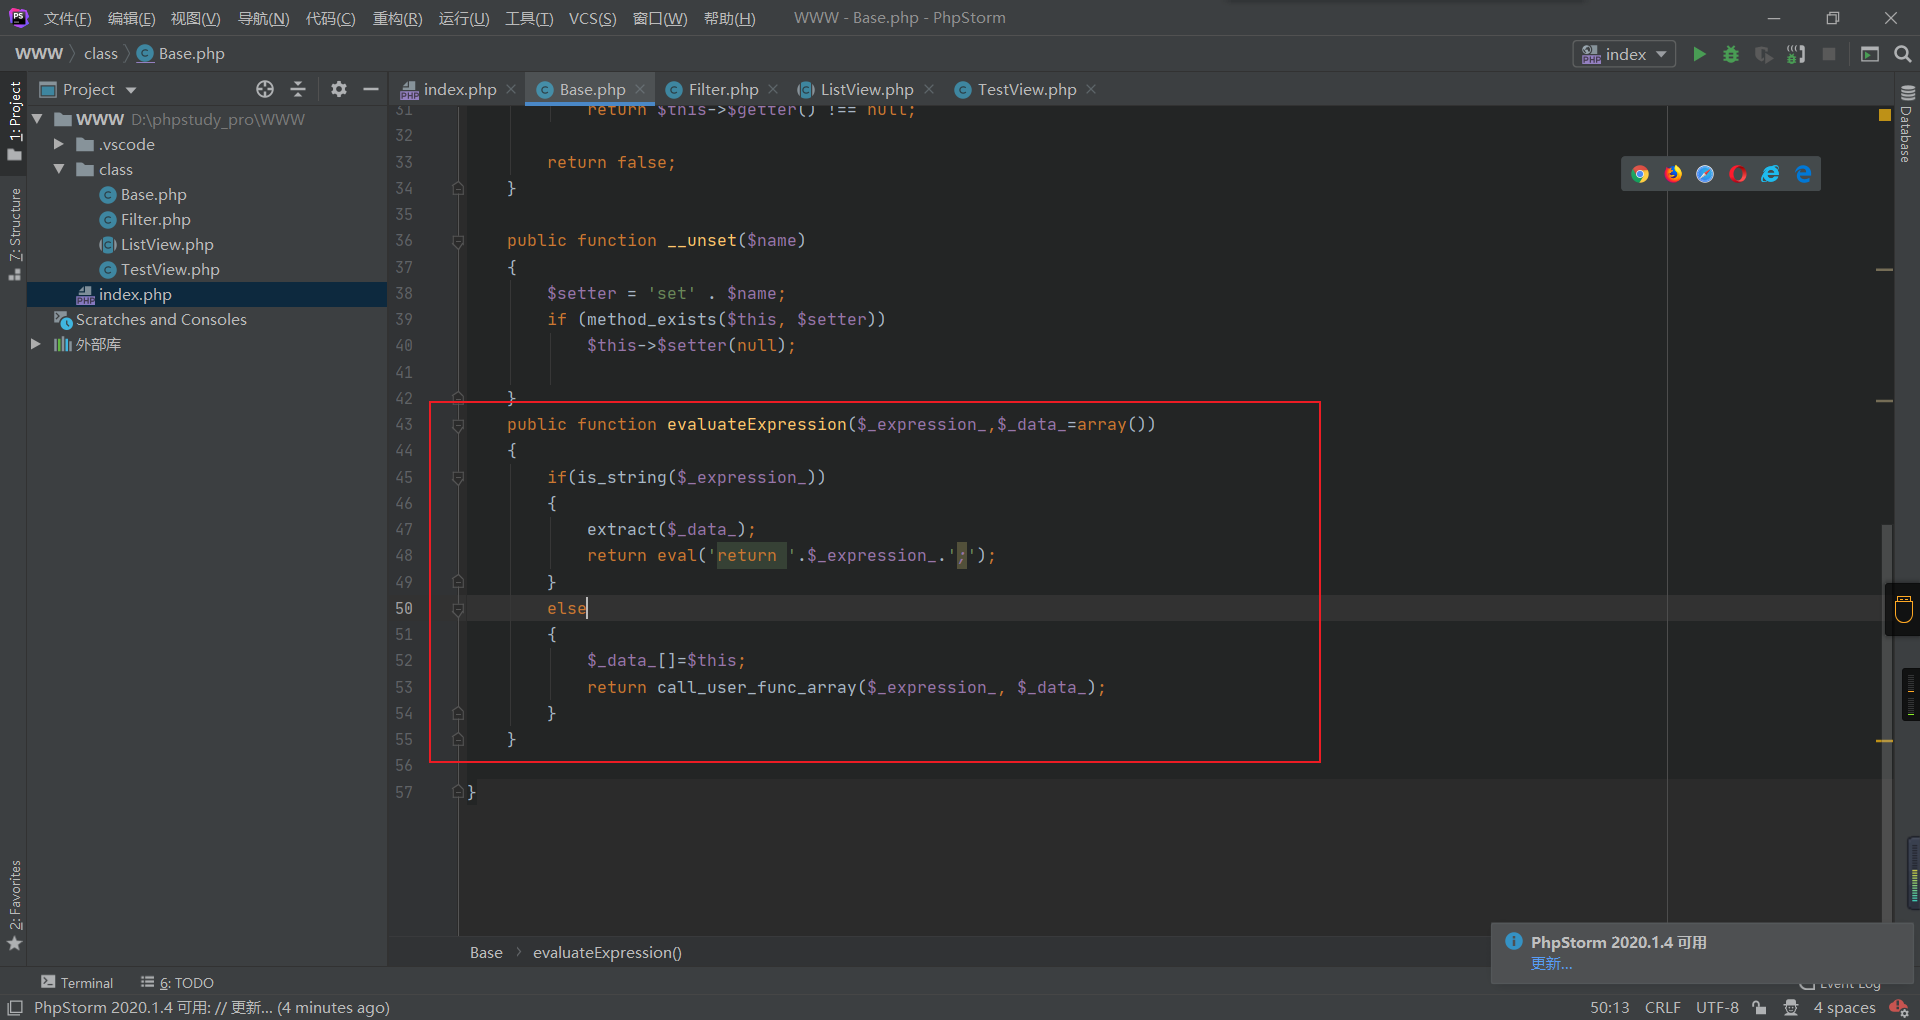This screenshot has width=1920, height=1020.
Task: Open in Firefox browser icon
Action: (x=1673, y=174)
